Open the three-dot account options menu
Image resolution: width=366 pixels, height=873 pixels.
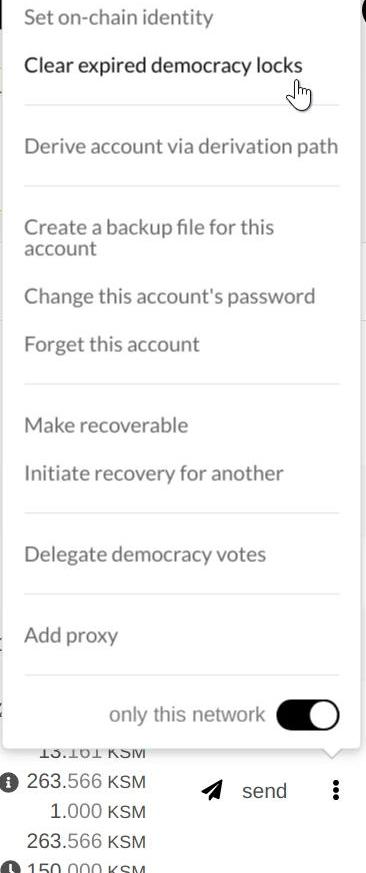[335, 790]
